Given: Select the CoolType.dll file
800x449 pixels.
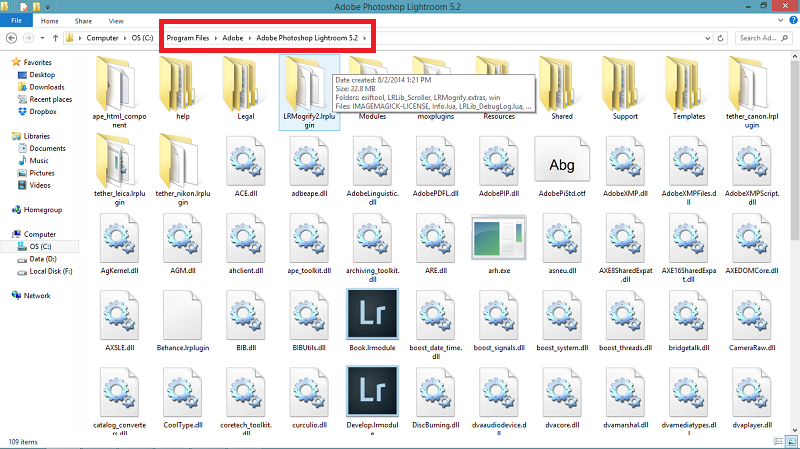Looking at the screenshot, I should 183,398.
